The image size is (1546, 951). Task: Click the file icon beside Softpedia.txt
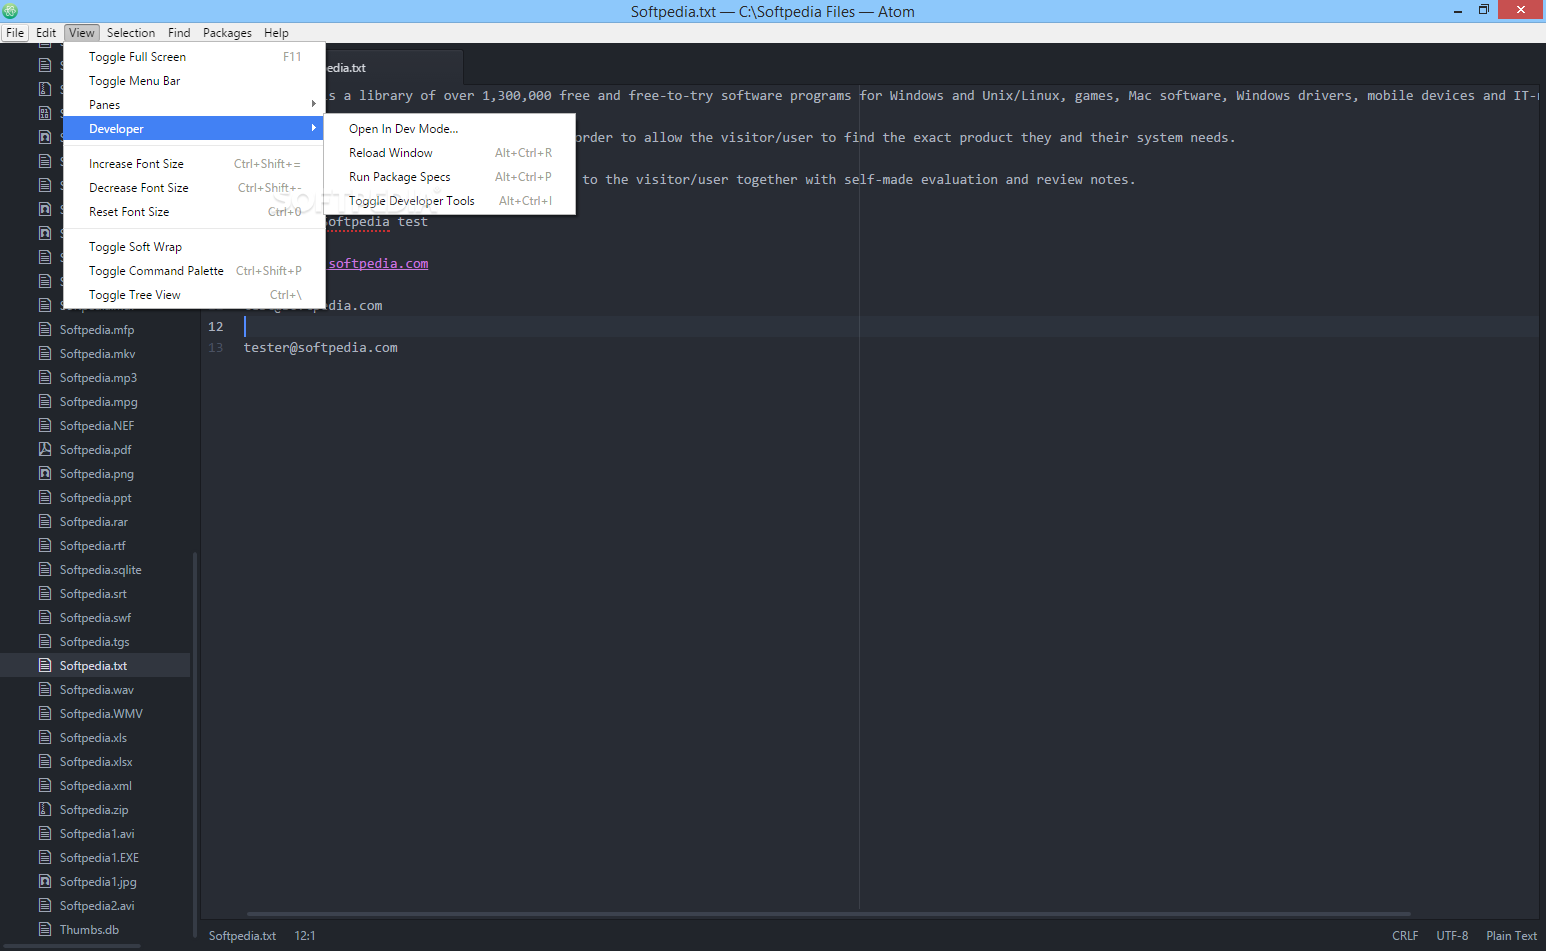click(x=45, y=665)
